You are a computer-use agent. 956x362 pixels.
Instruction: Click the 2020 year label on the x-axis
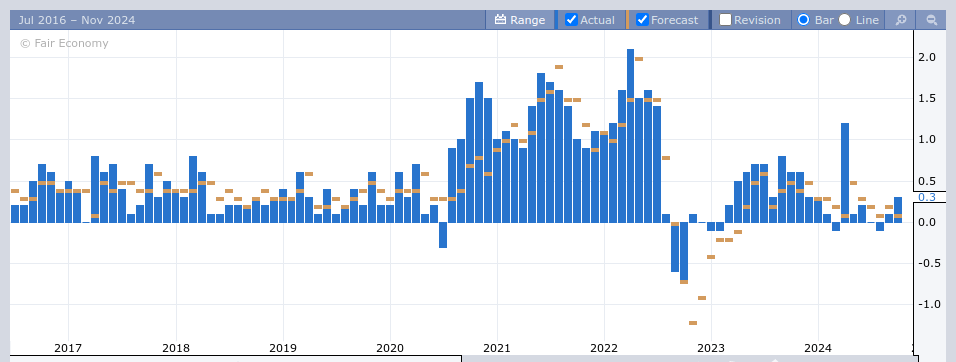(390, 348)
